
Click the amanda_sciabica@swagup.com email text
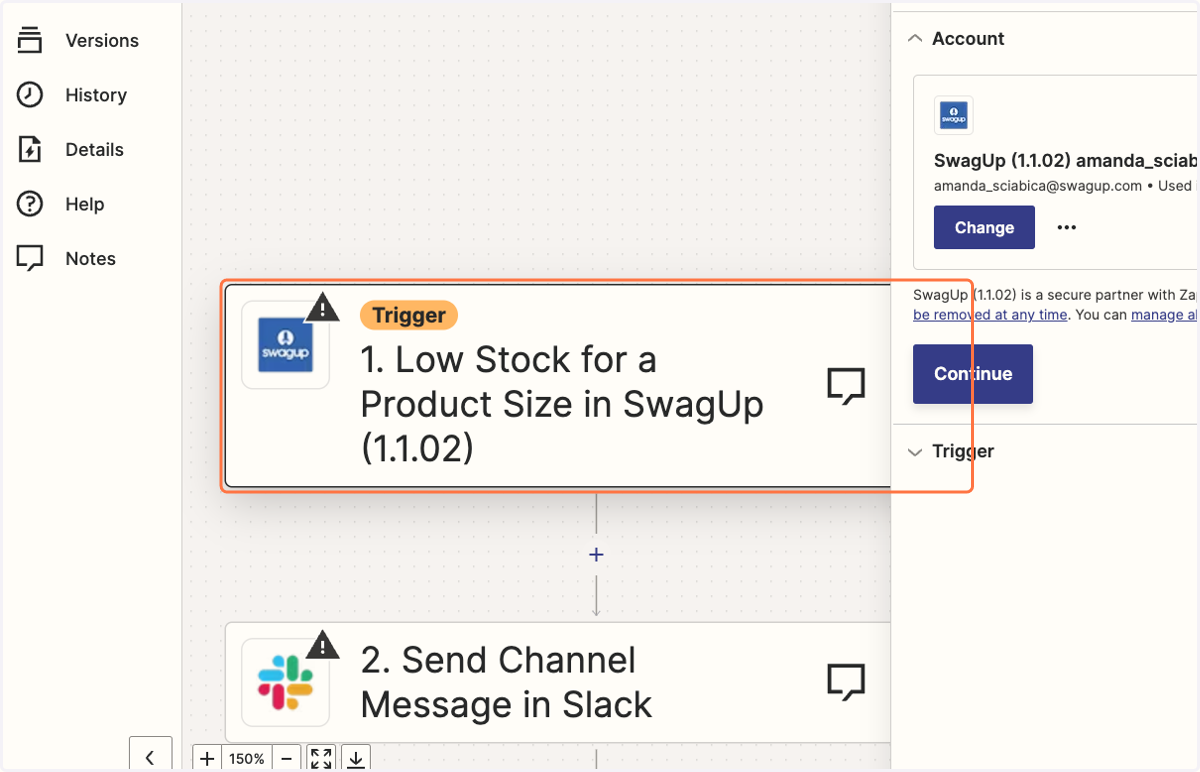click(1038, 185)
